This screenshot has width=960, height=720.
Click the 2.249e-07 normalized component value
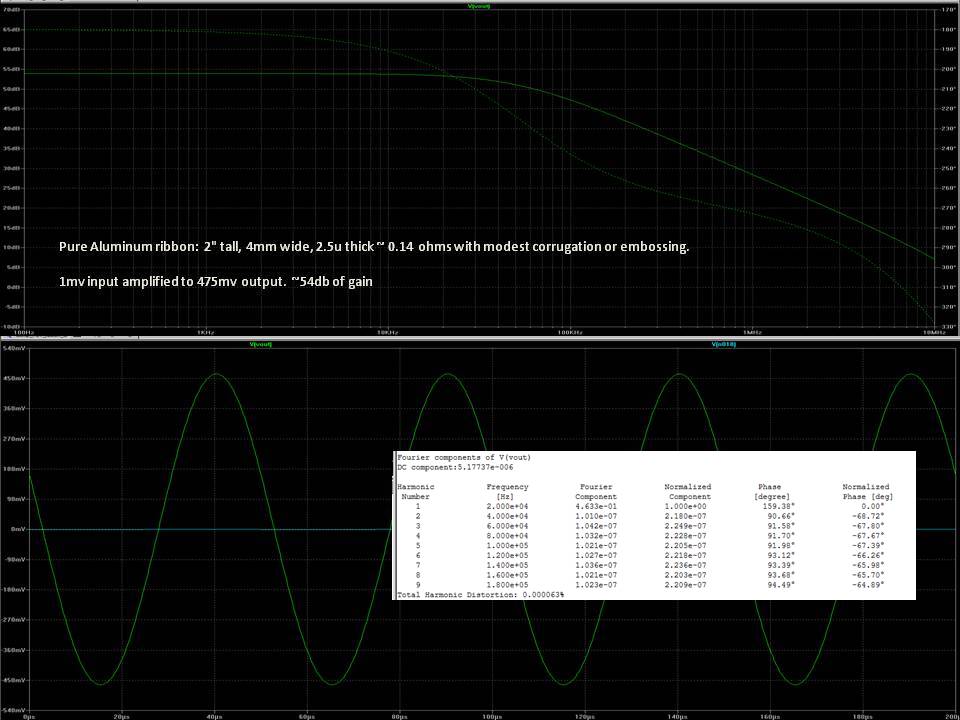click(x=688, y=526)
